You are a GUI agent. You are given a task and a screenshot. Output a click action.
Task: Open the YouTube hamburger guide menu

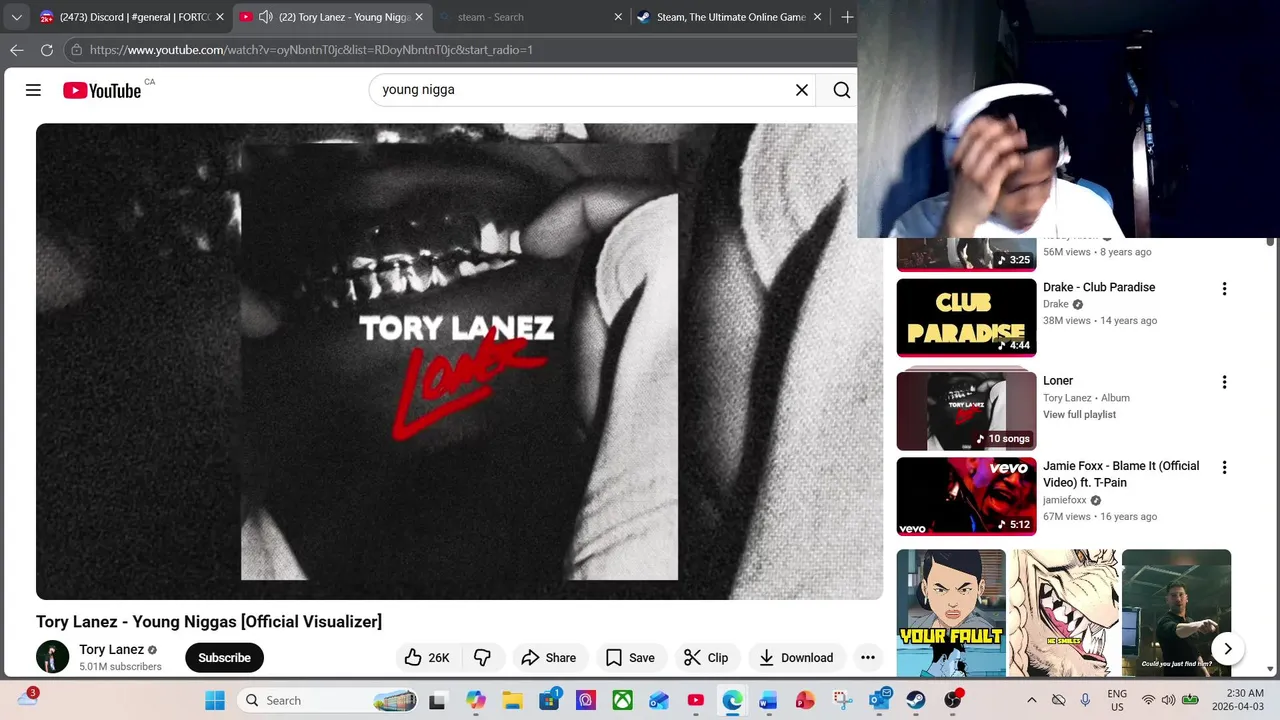click(33, 90)
